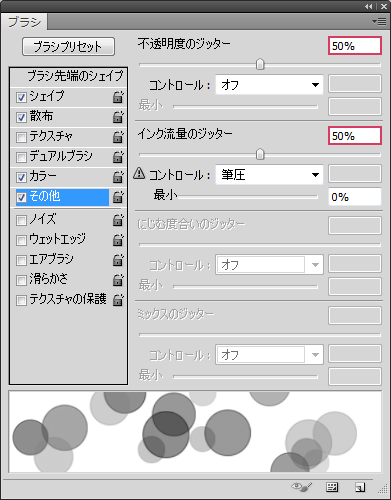Select the その他 options row
391x500 pixels.
point(62,197)
